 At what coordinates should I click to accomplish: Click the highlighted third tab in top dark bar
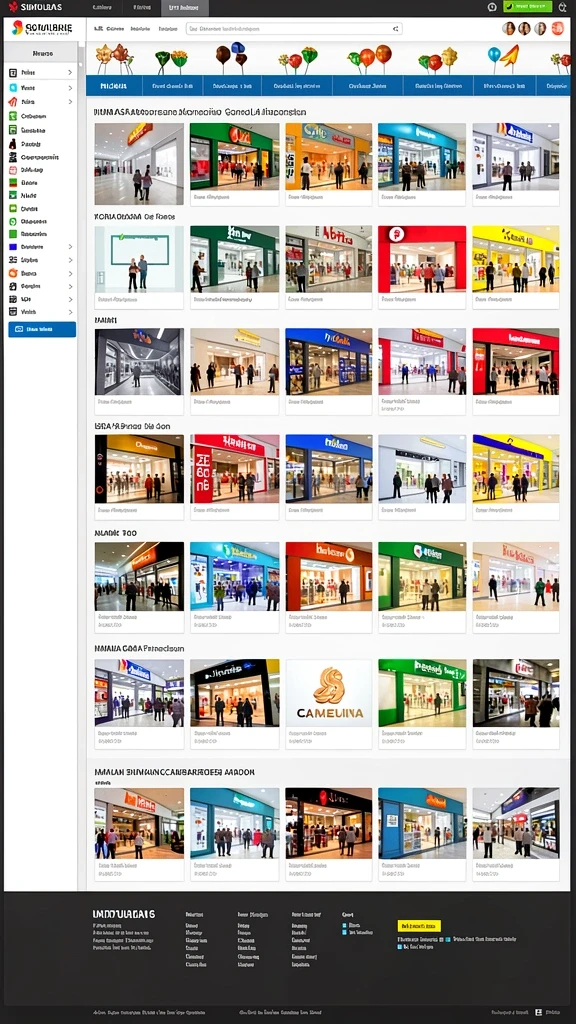185,8
